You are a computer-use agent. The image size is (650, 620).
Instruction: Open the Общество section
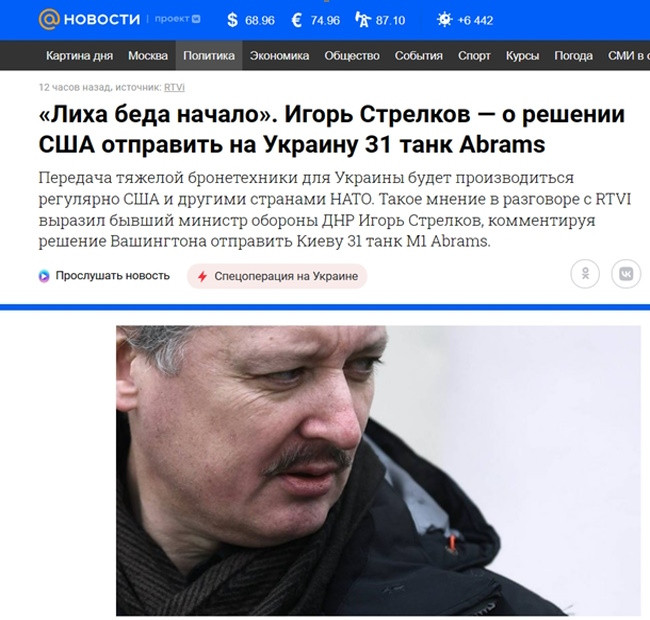coord(352,56)
